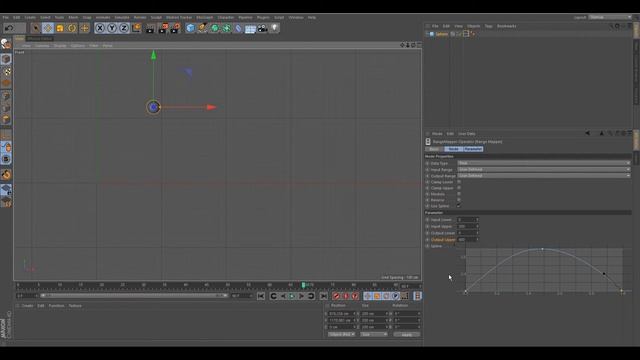The width and height of the screenshot is (640, 360).
Task: Switch to the Basic tab
Action: pos(434,149)
